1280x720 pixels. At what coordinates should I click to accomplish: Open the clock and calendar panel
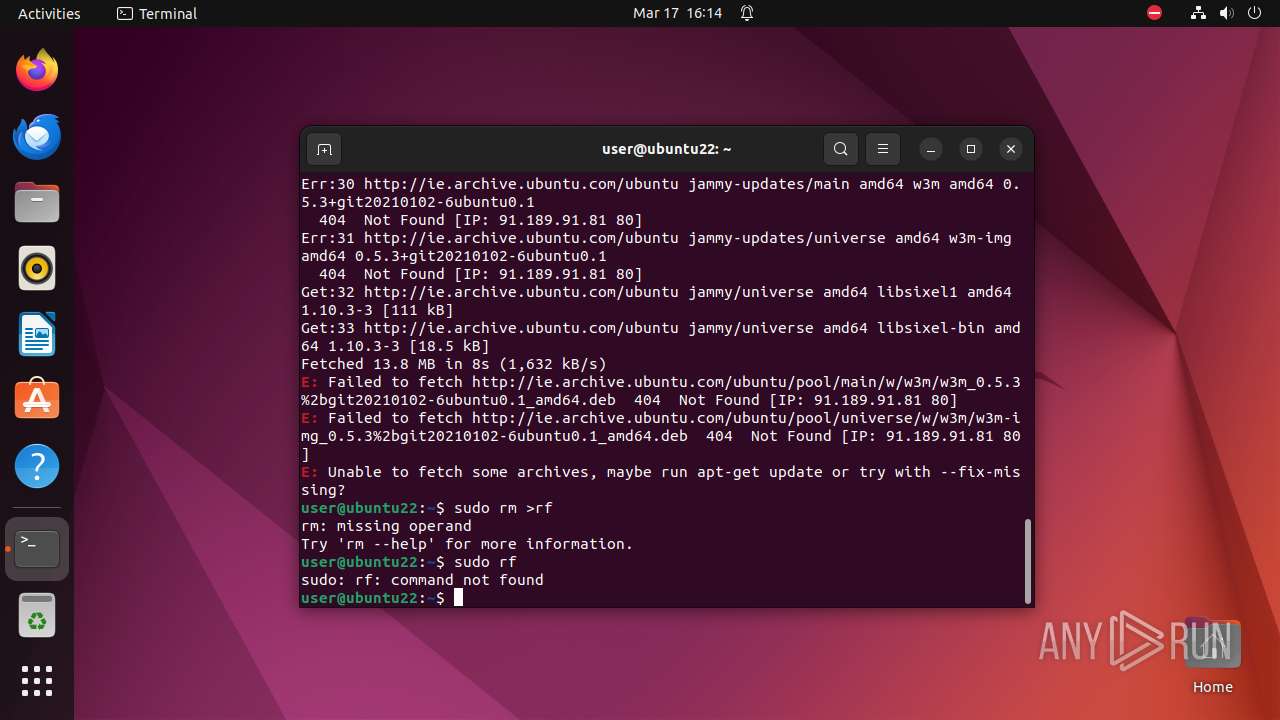tap(677, 13)
